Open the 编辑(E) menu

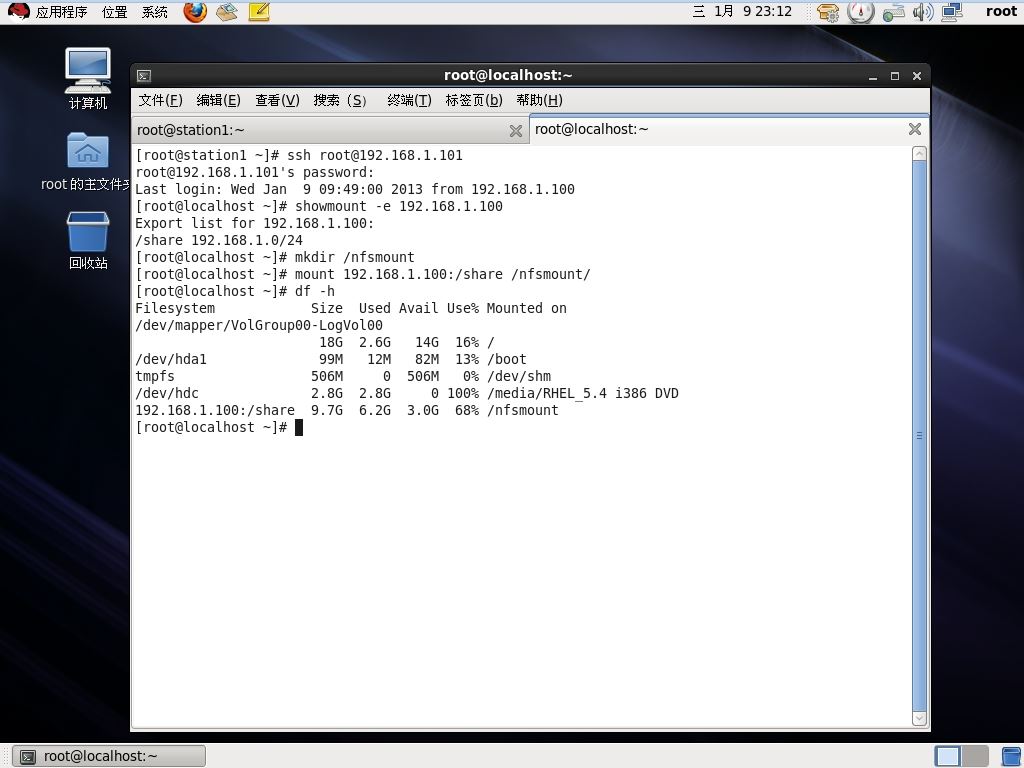click(218, 100)
